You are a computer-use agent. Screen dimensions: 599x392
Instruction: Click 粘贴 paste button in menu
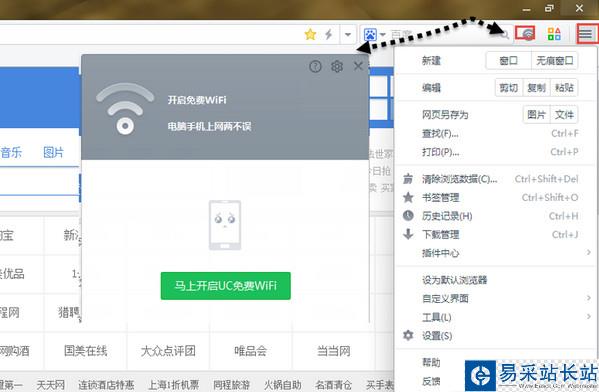[564, 88]
